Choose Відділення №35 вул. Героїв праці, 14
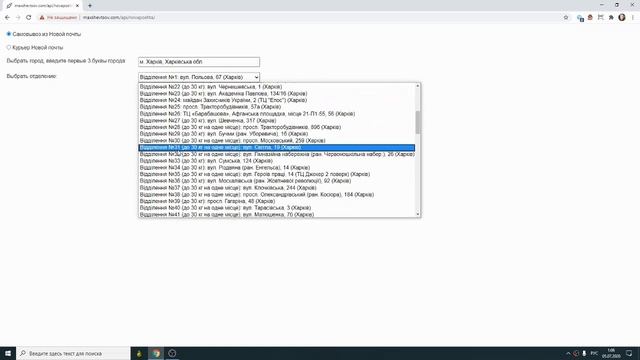 click(x=277, y=174)
